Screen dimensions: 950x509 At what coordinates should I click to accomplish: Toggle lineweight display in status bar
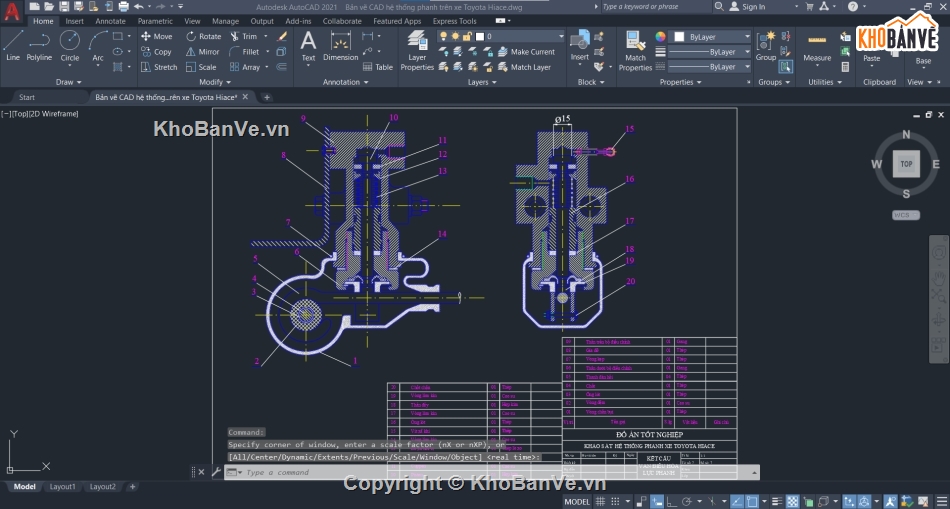777,501
